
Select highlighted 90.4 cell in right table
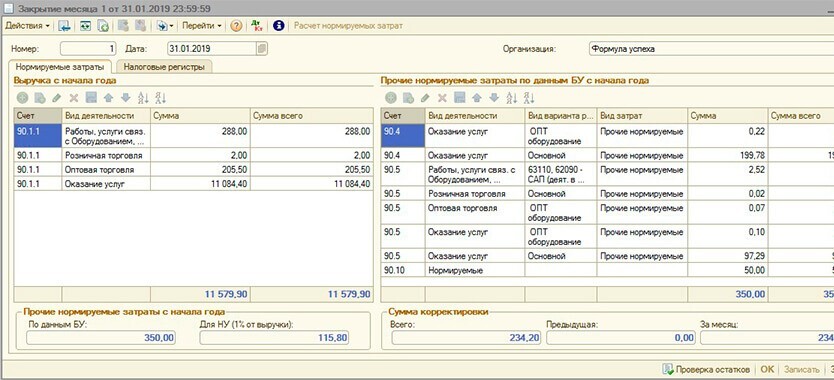[403, 136]
